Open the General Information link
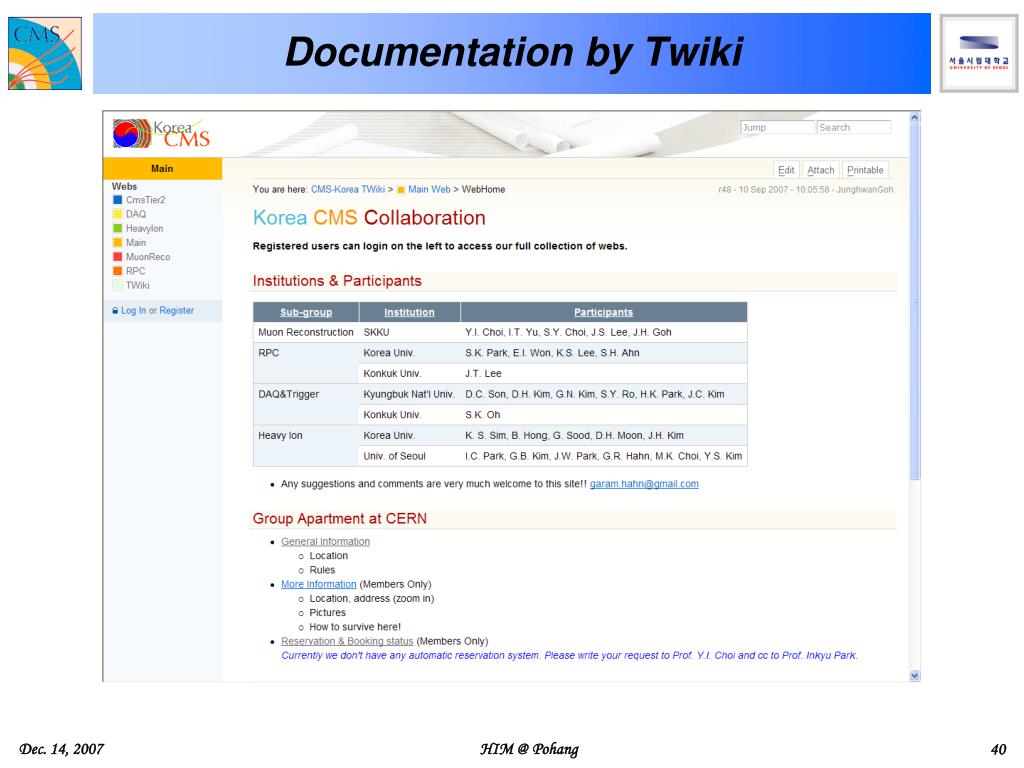 pyautogui.click(x=325, y=541)
